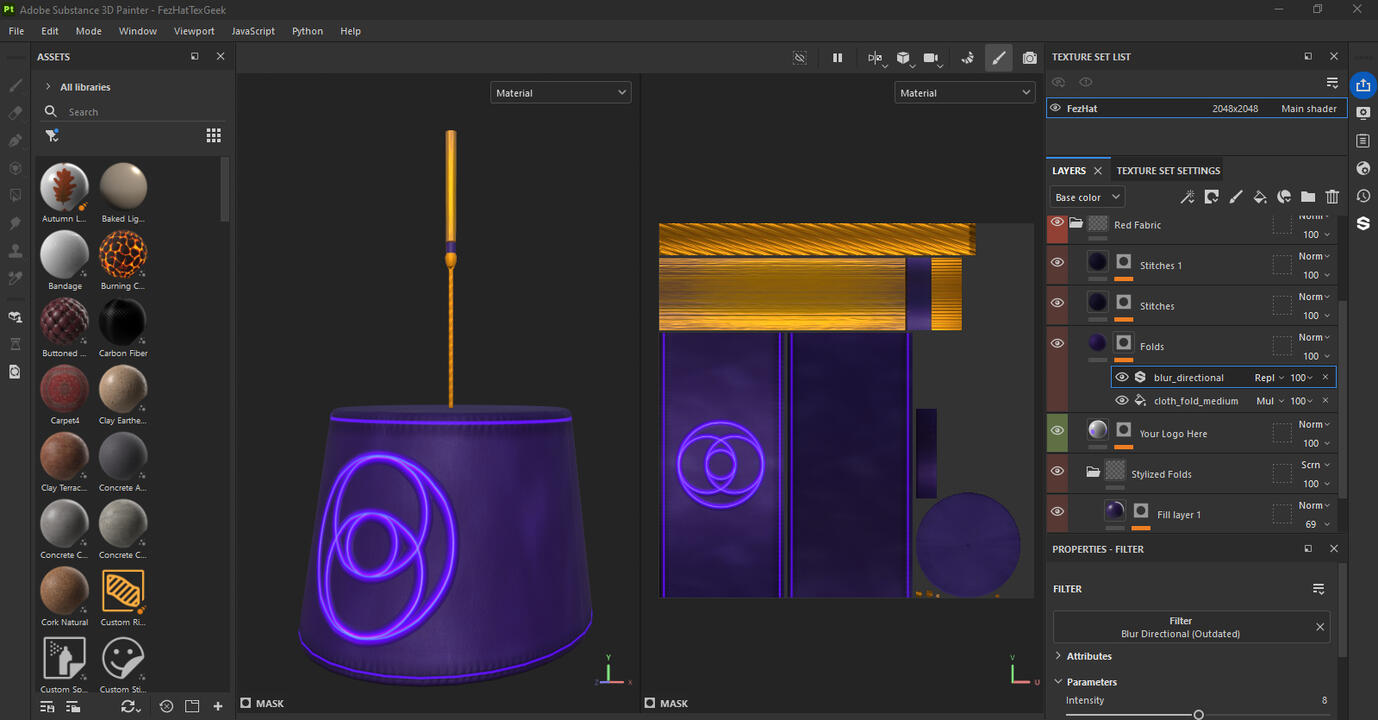This screenshot has height=720, width=1378.
Task: Click the MASK label in left viewport
Action: tap(270, 703)
